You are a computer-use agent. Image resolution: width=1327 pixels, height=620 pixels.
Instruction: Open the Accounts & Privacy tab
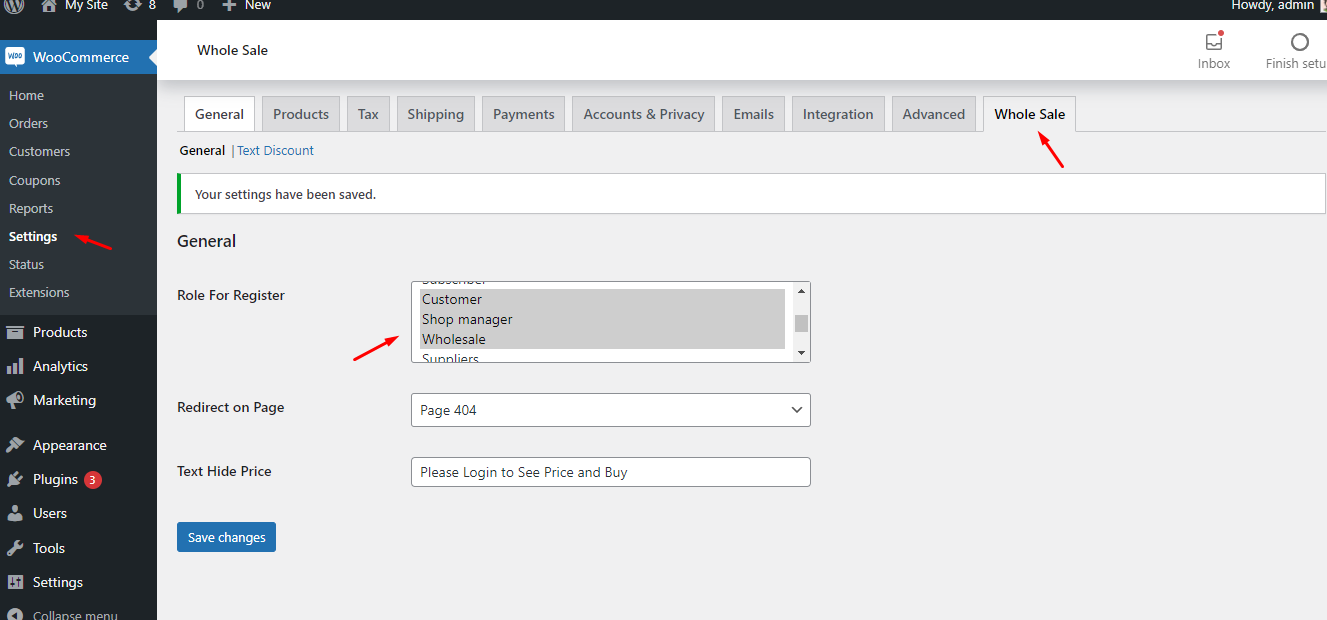click(x=644, y=114)
